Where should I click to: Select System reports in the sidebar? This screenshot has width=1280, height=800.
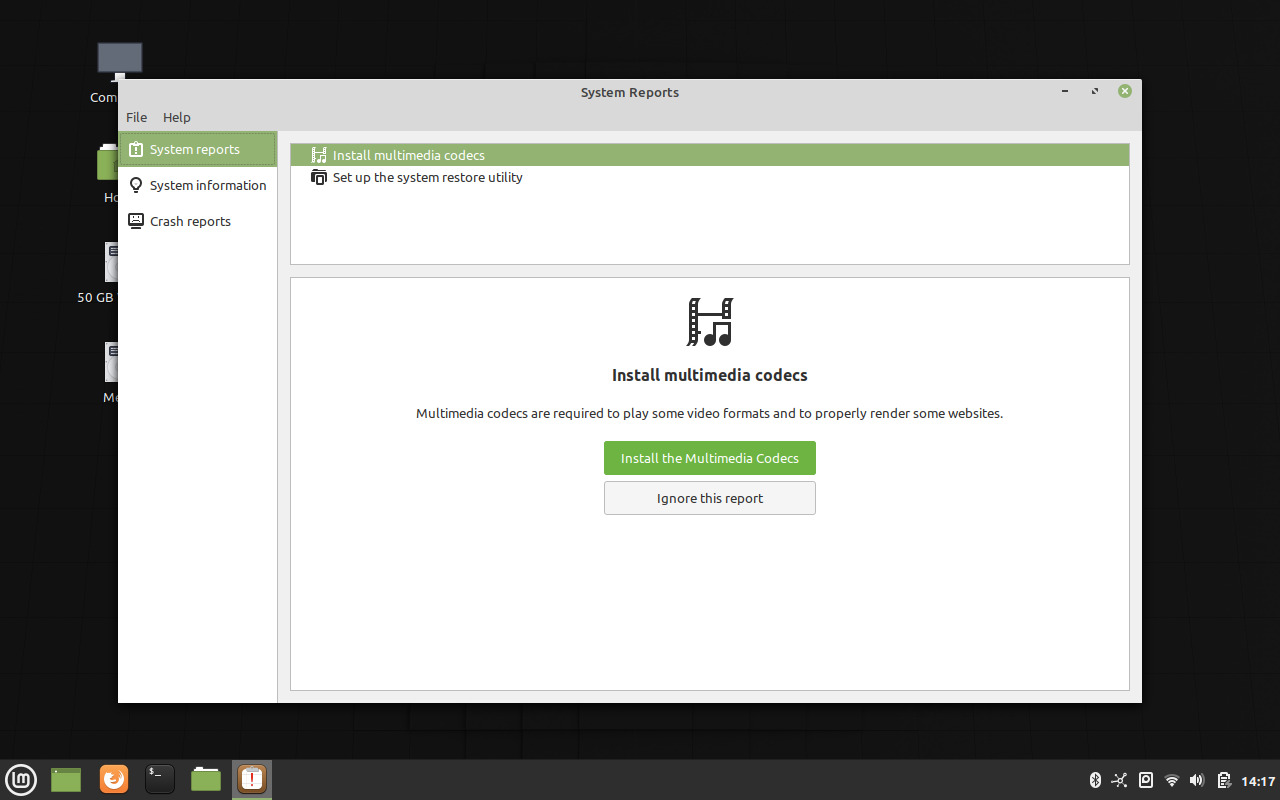[197, 149]
